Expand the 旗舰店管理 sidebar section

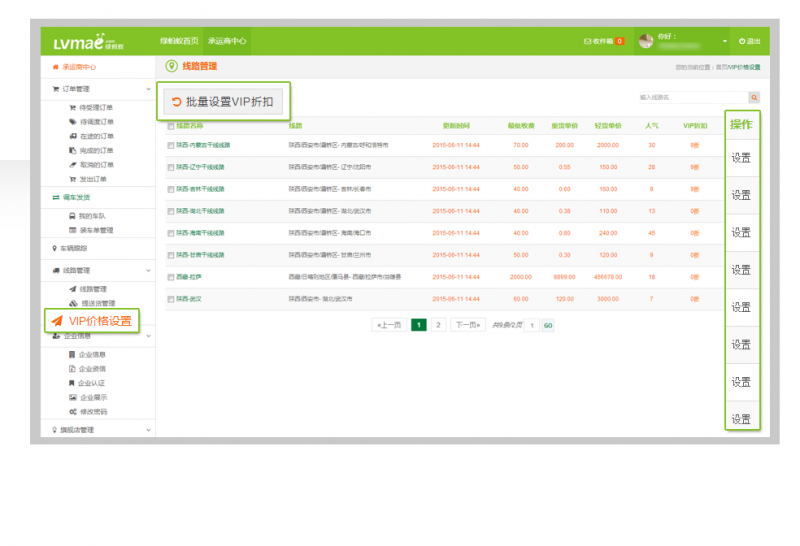click(148, 430)
